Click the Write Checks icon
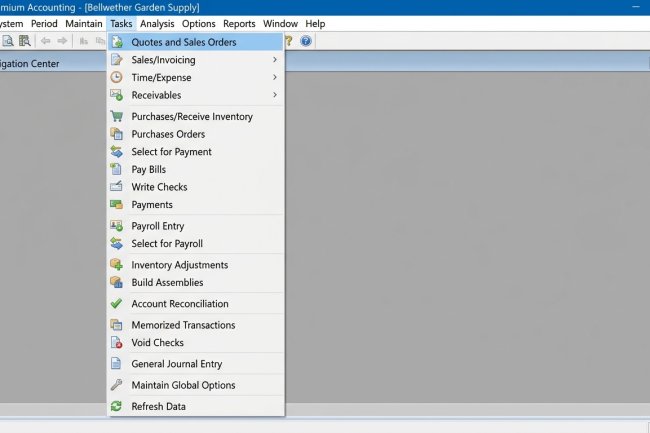The width and height of the screenshot is (650, 433). coord(116,186)
